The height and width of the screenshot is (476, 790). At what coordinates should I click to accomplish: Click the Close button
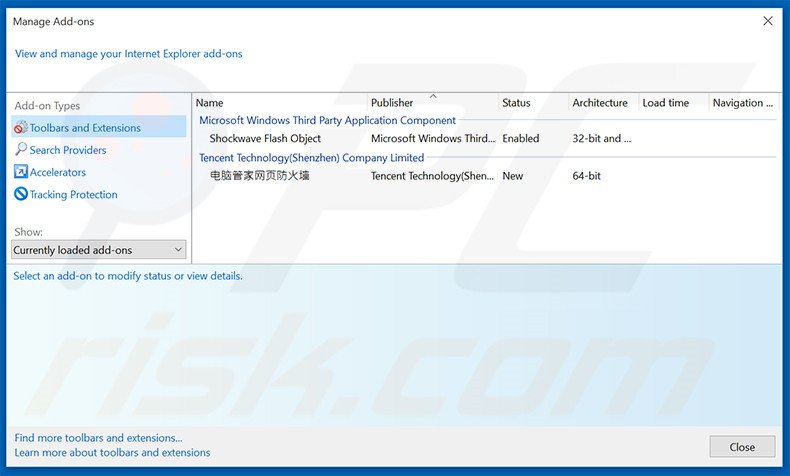(742, 447)
